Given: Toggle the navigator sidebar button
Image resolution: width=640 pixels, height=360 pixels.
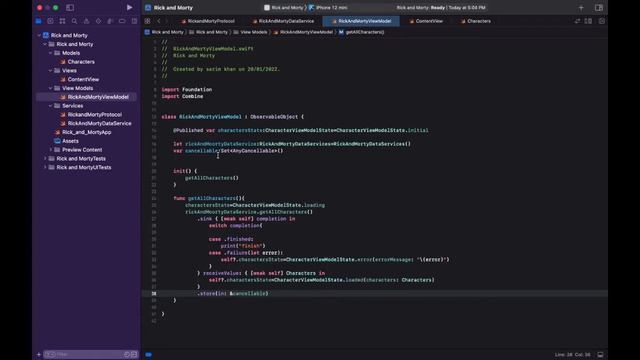Looking at the screenshot, I should [70, 7].
